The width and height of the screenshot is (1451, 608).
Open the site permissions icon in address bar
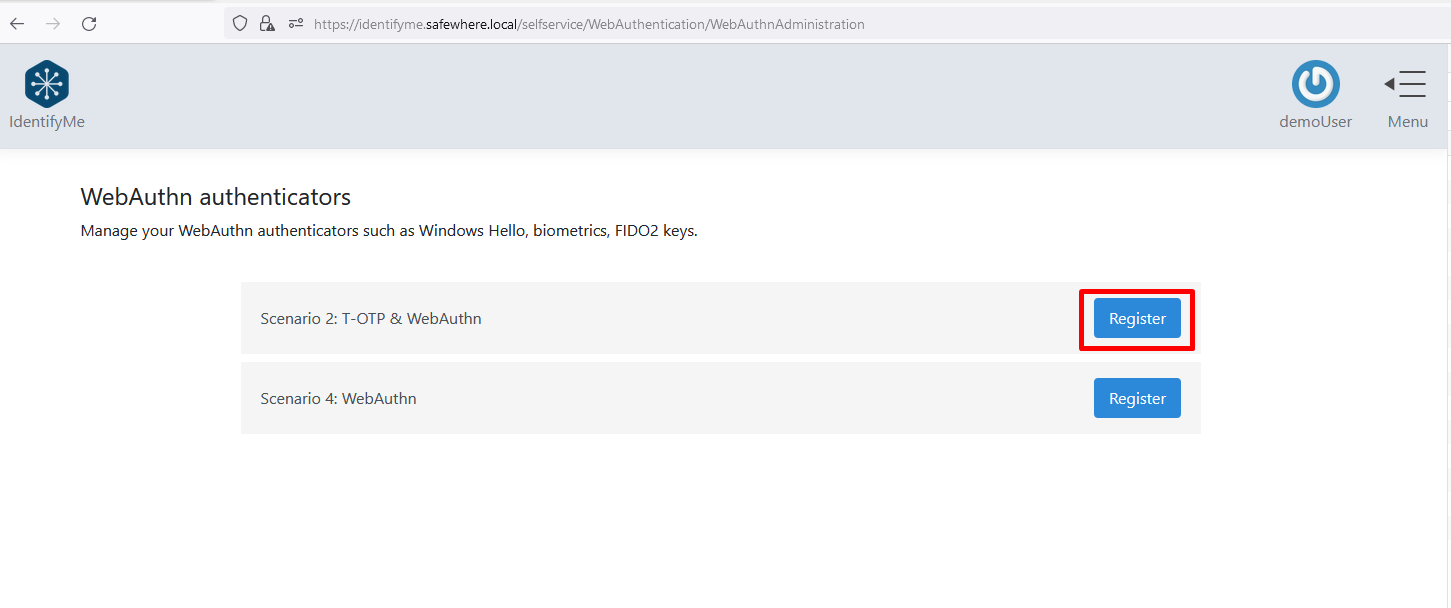pos(295,24)
